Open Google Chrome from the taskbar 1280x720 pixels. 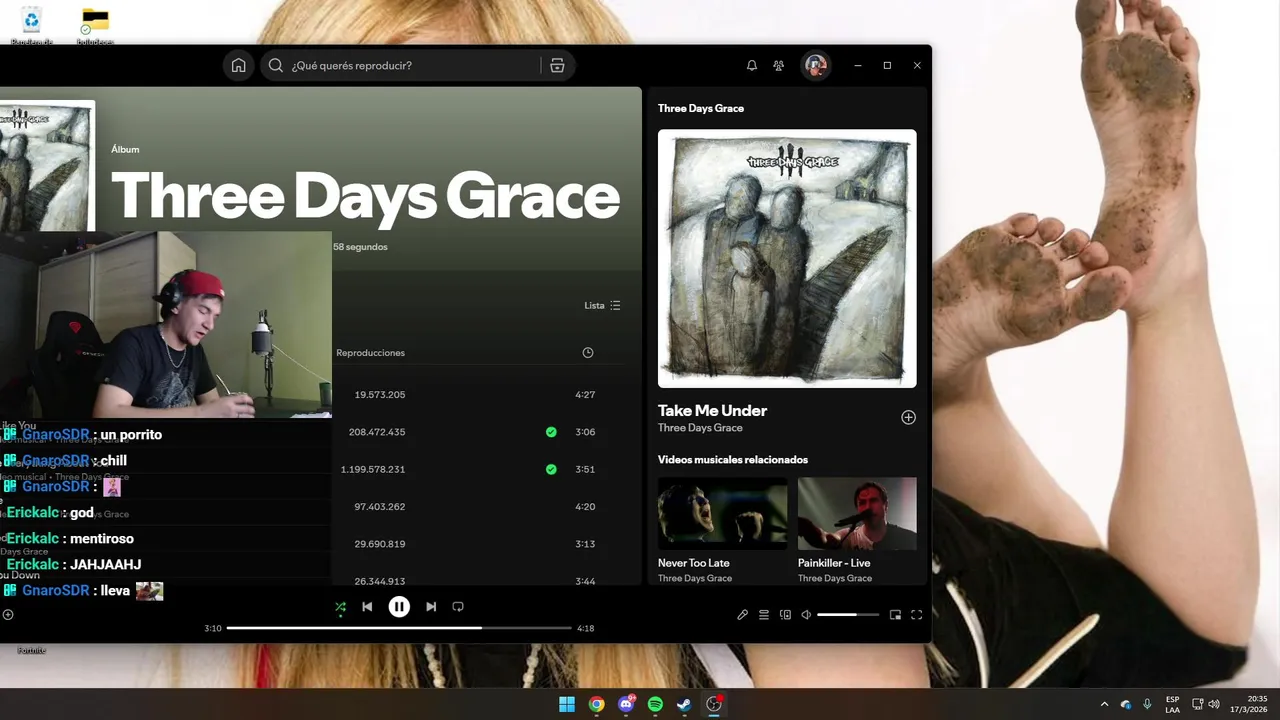pyautogui.click(x=596, y=704)
